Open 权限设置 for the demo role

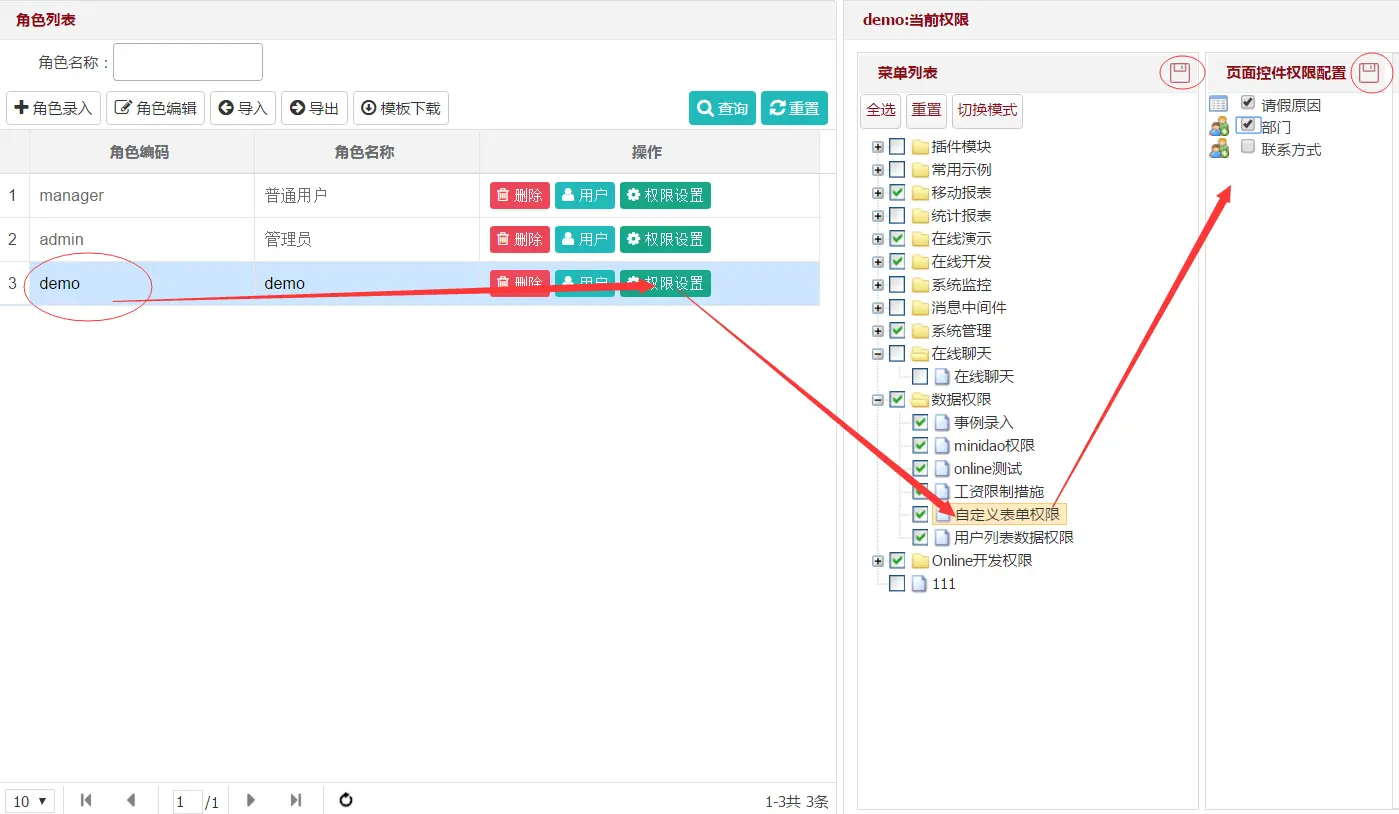[665, 283]
